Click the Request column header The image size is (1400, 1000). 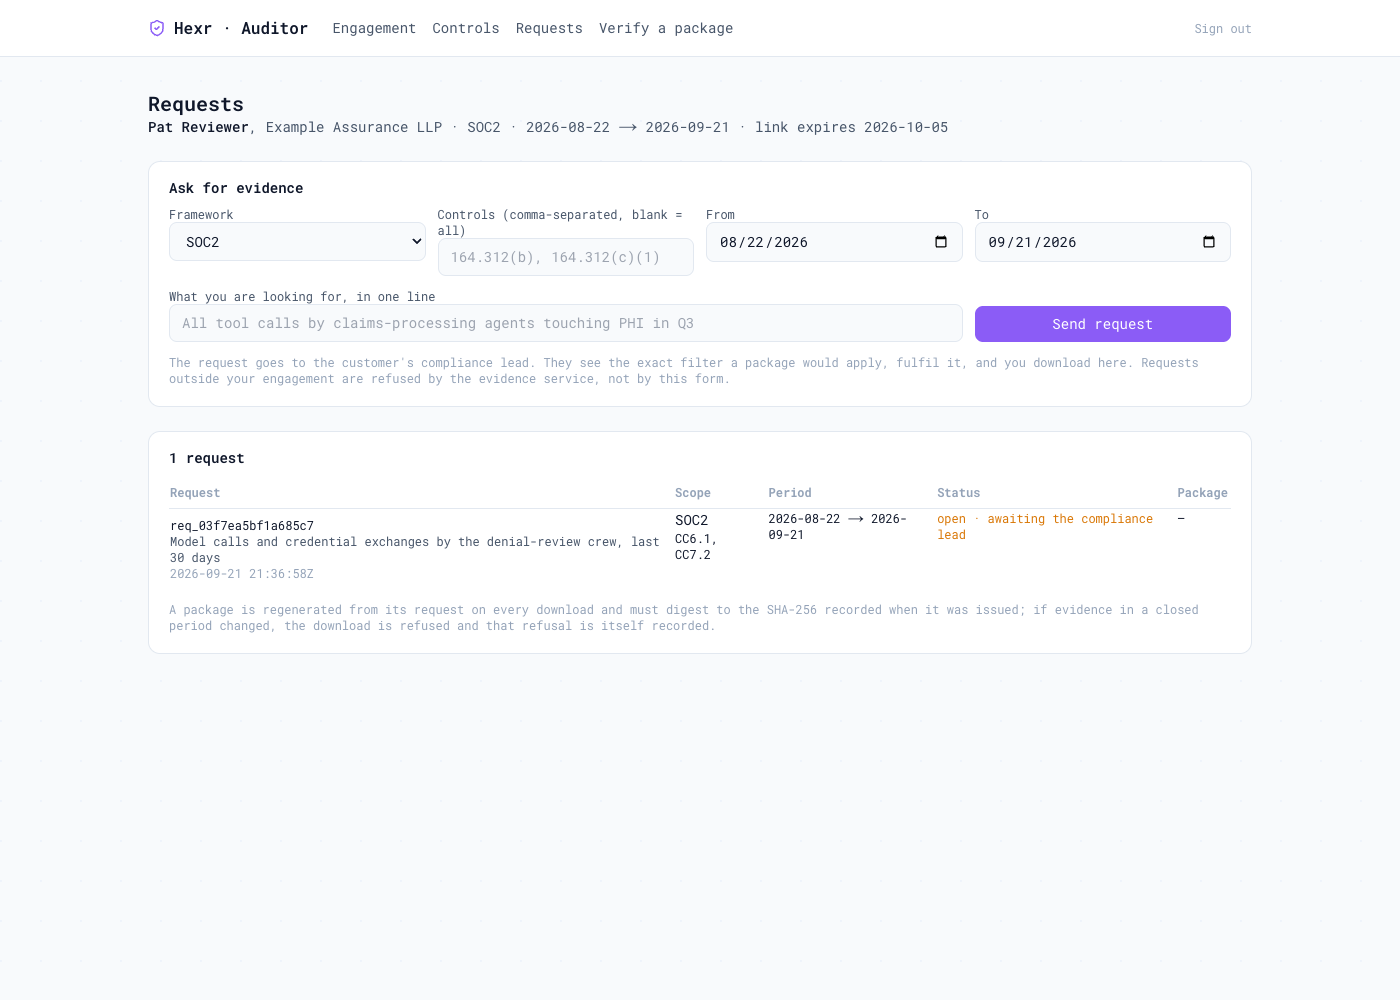(195, 493)
